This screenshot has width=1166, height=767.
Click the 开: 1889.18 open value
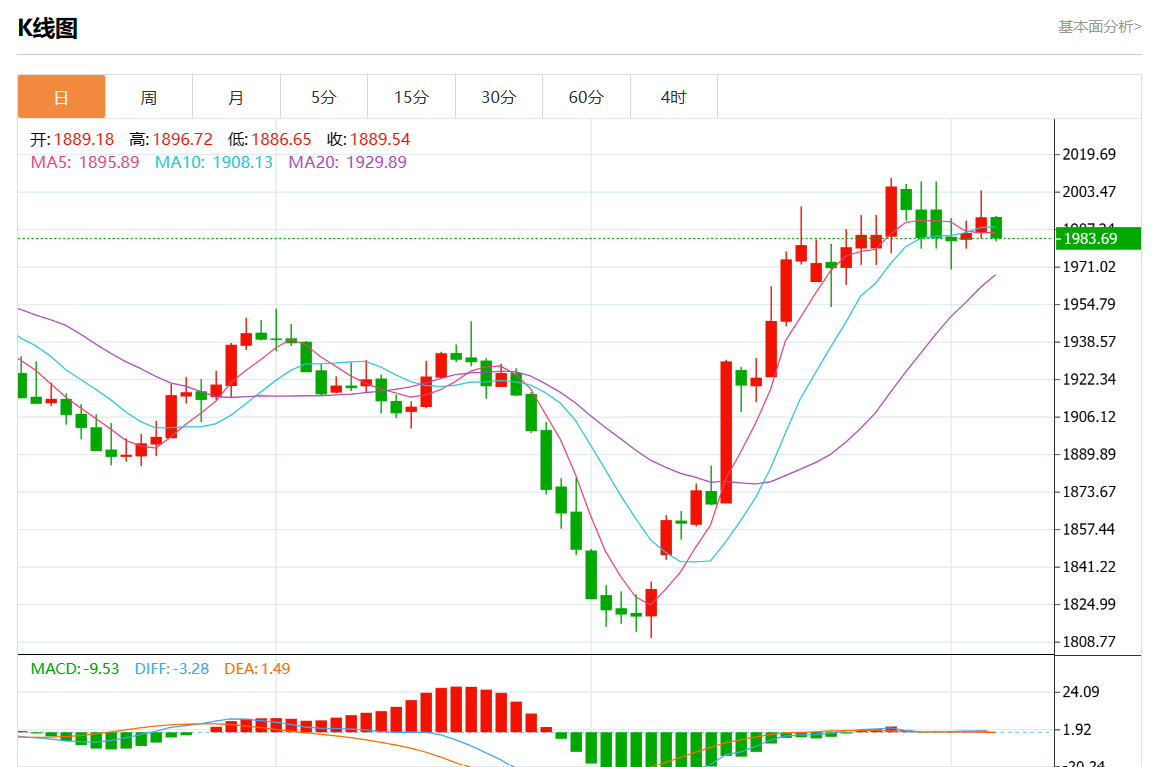(72, 139)
